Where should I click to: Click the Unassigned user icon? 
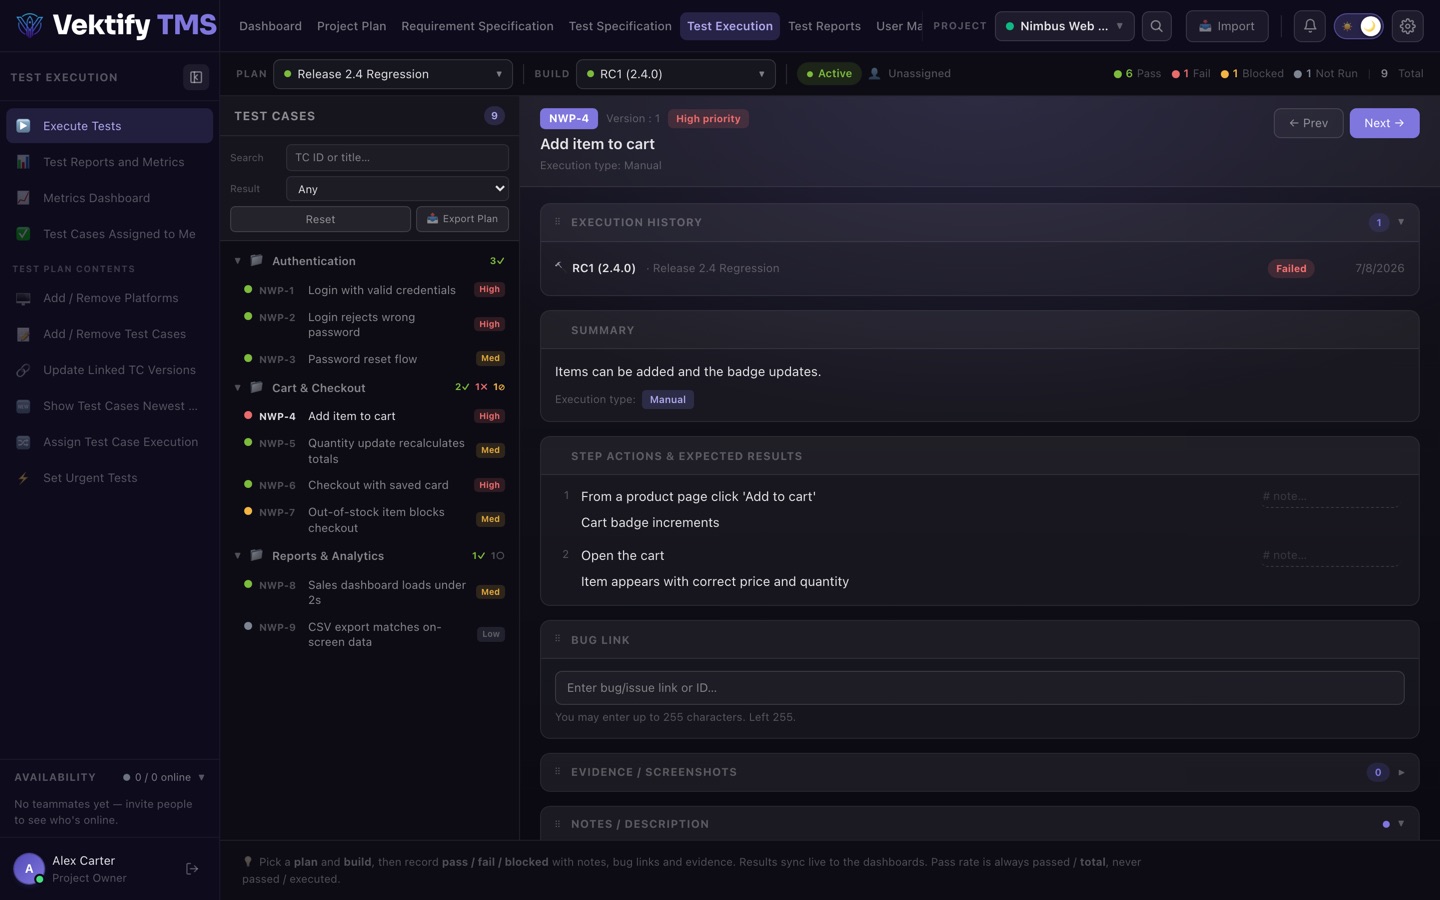tap(875, 74)
